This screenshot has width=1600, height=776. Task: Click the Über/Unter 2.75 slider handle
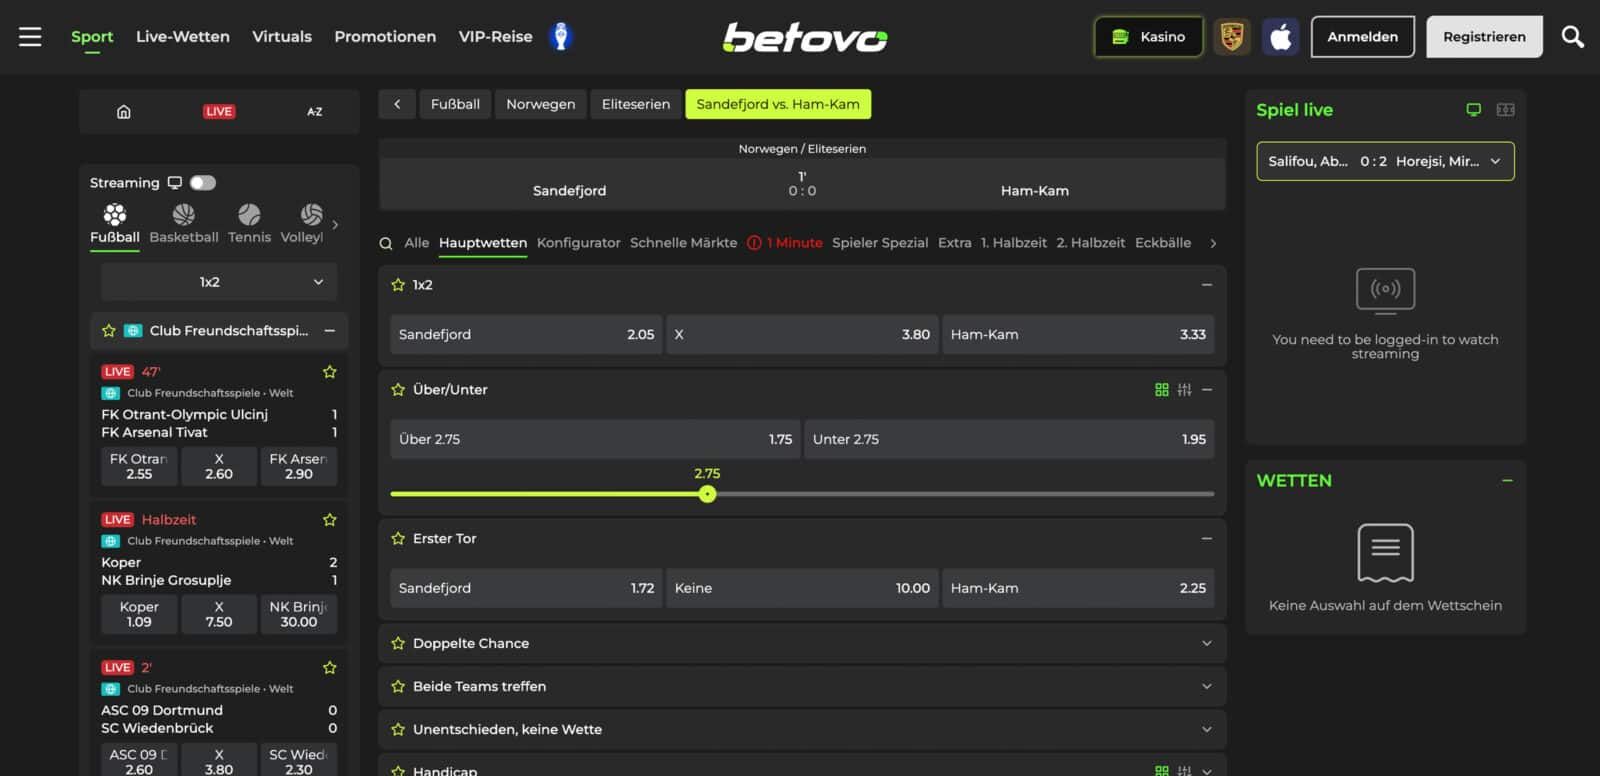click(708, 494)
